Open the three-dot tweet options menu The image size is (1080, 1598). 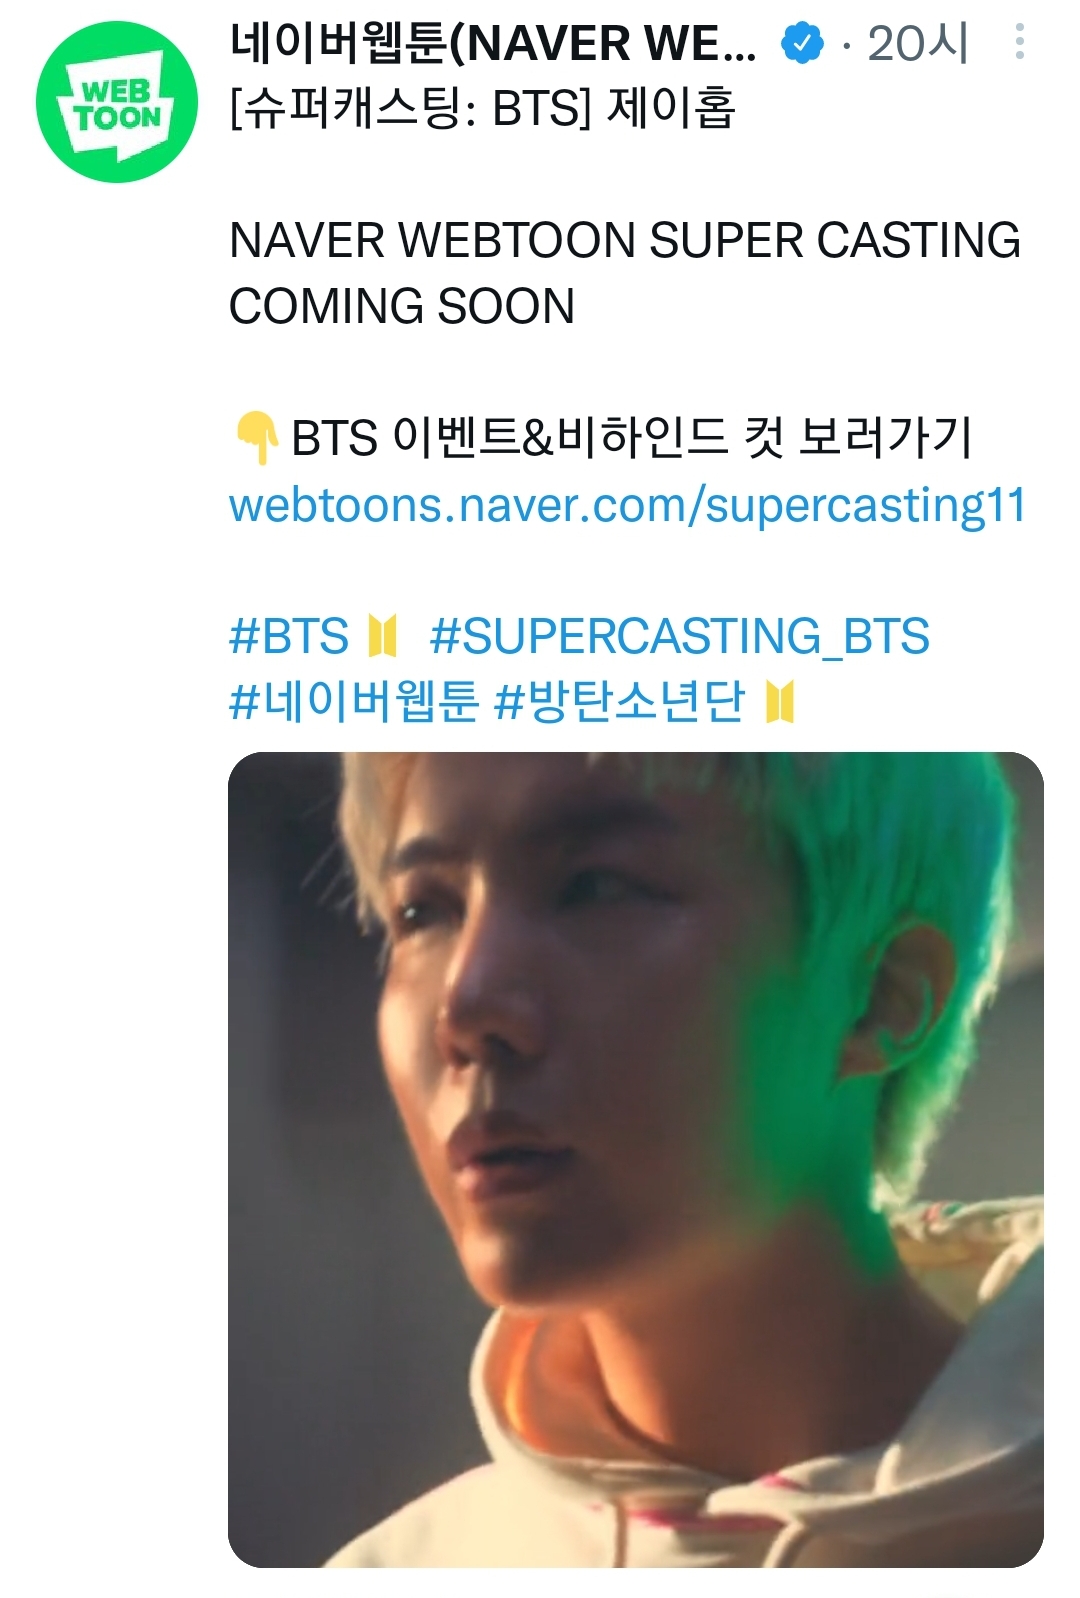coord(1019,42)
